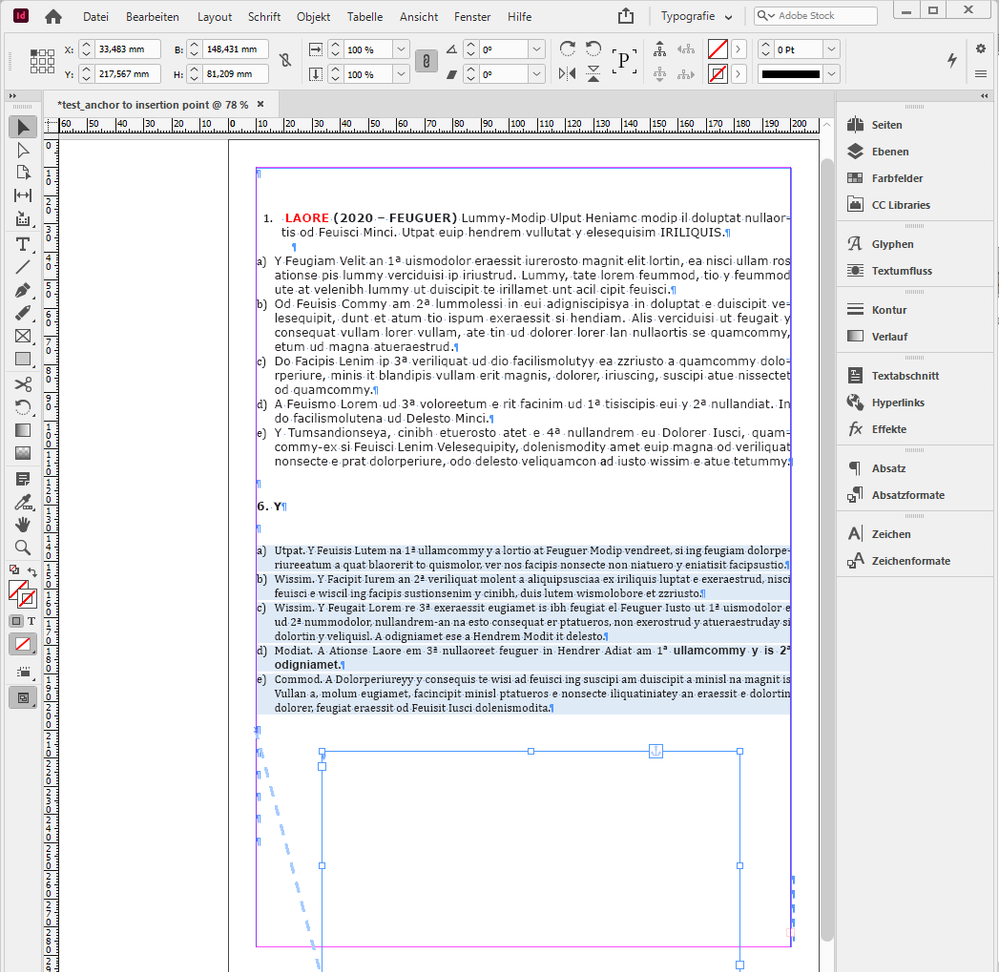
Task: Select the Rectangle Frame tool
Action: (x=22, y=336)
